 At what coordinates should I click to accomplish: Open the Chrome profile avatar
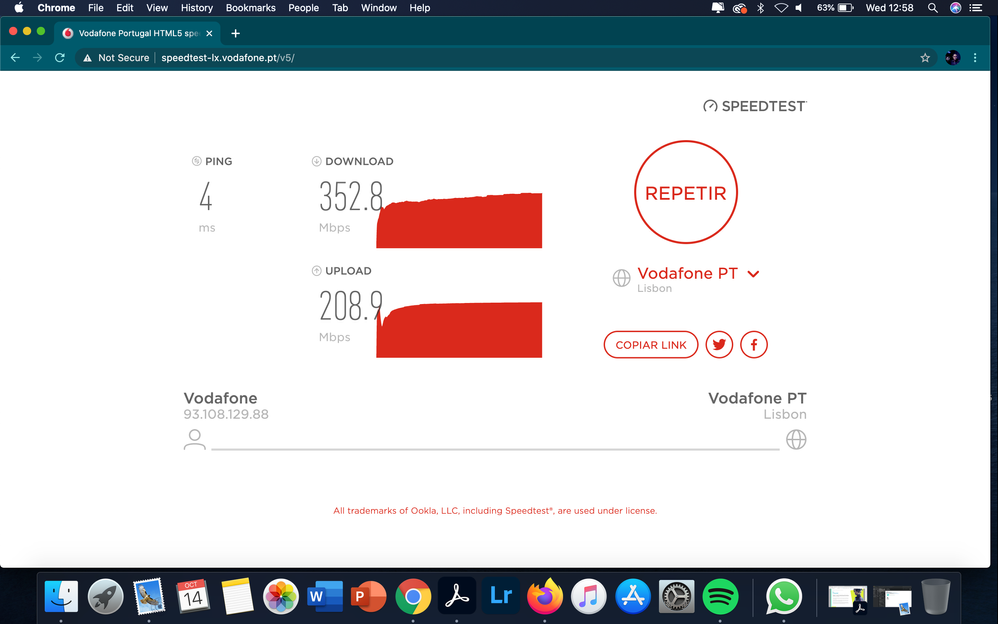coord(953,57)
